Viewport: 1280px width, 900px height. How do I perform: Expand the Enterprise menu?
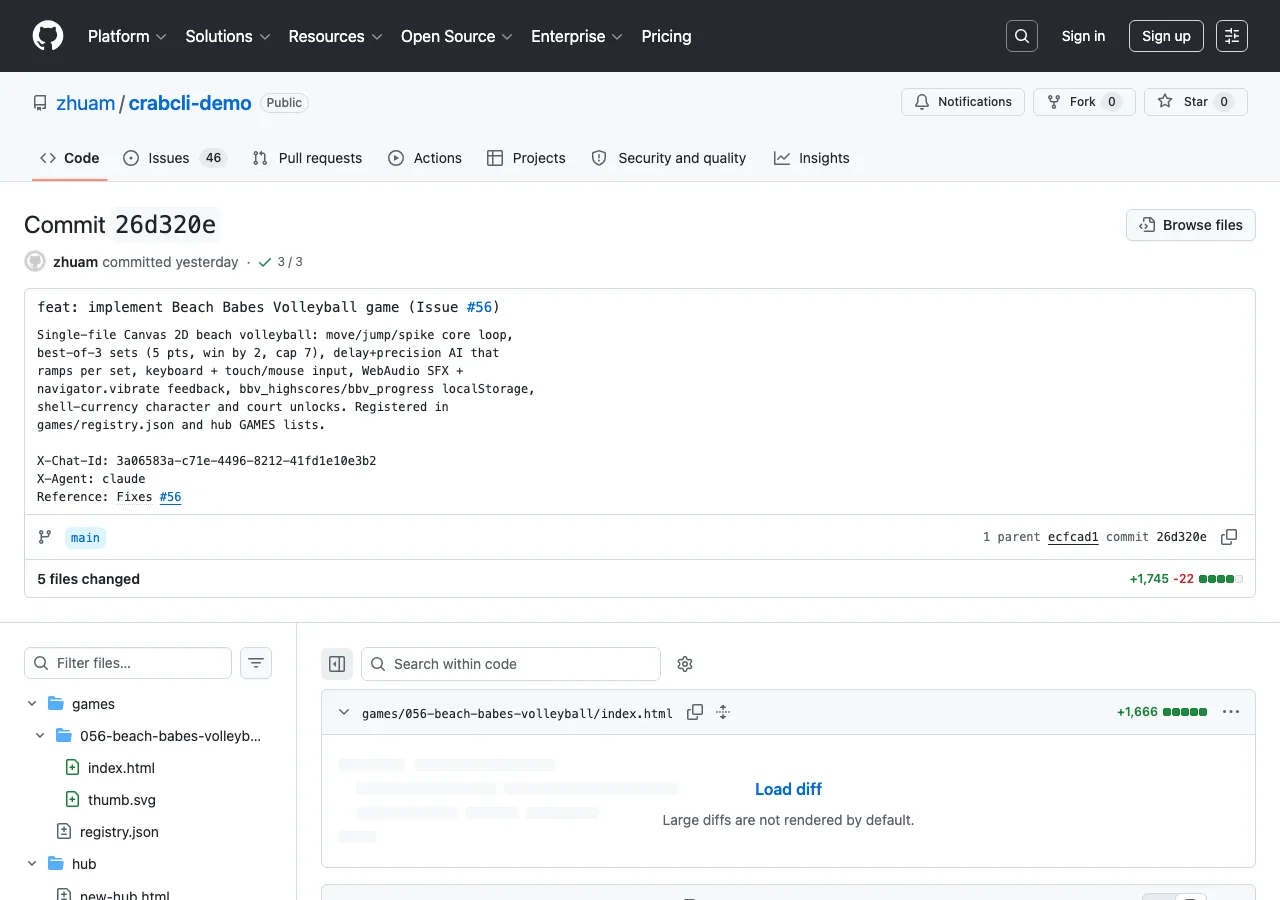577,36
